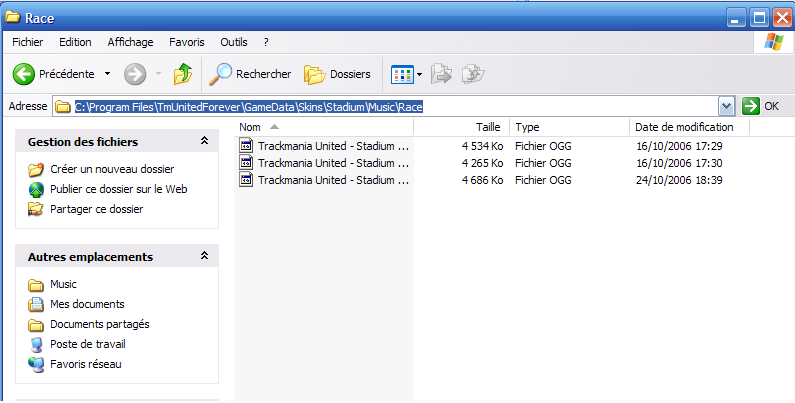
Task: Open the view mode dropdown arrow
Action: pyautogui.click(x=419, y=75)
